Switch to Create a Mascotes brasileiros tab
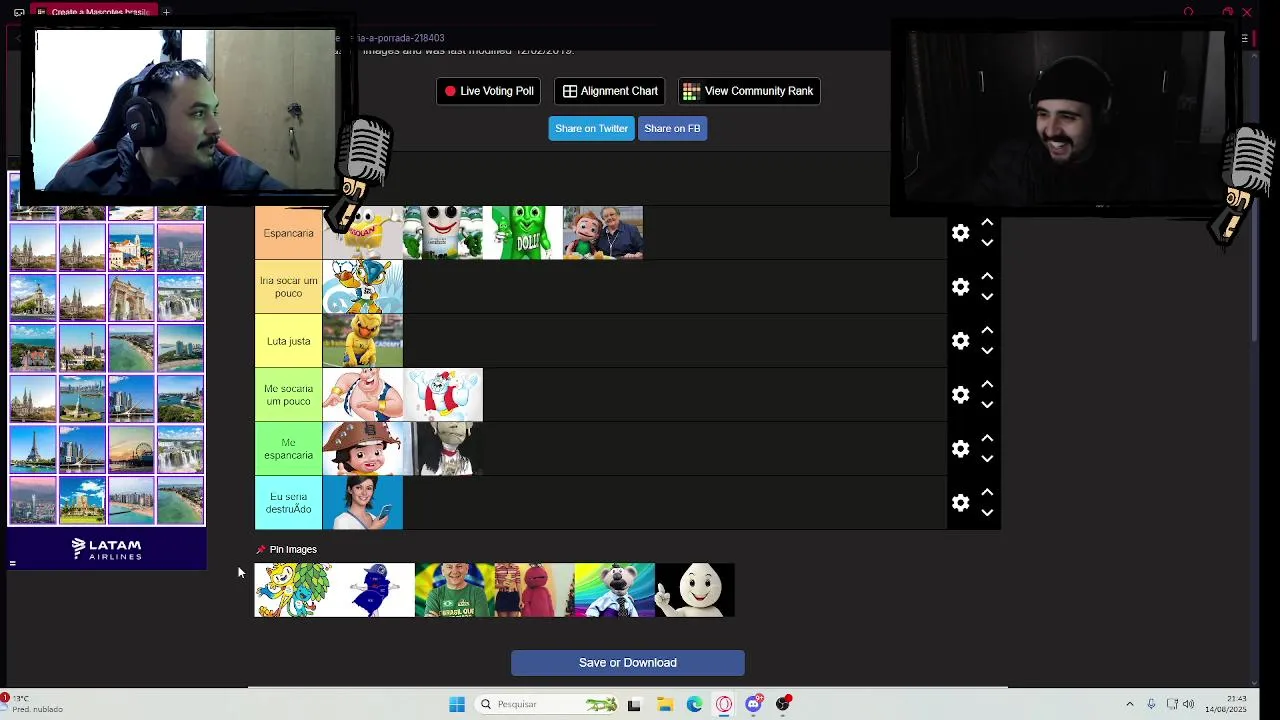 coord(94,12)
